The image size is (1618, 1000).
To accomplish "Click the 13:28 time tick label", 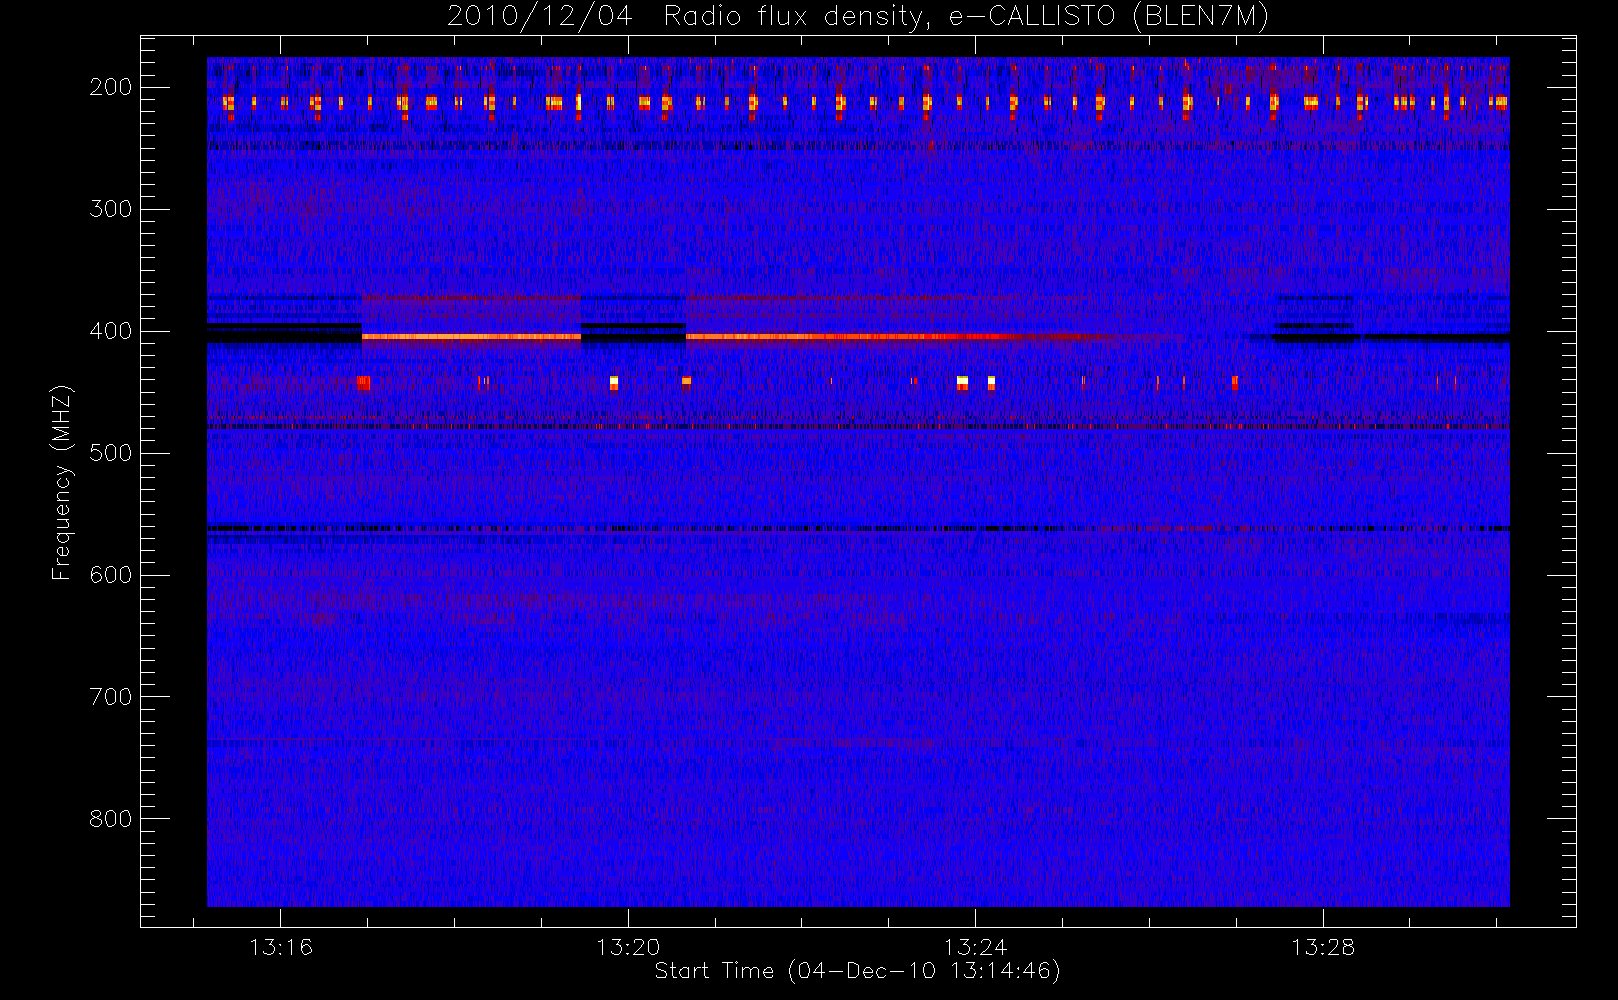I will point(1322,946).
